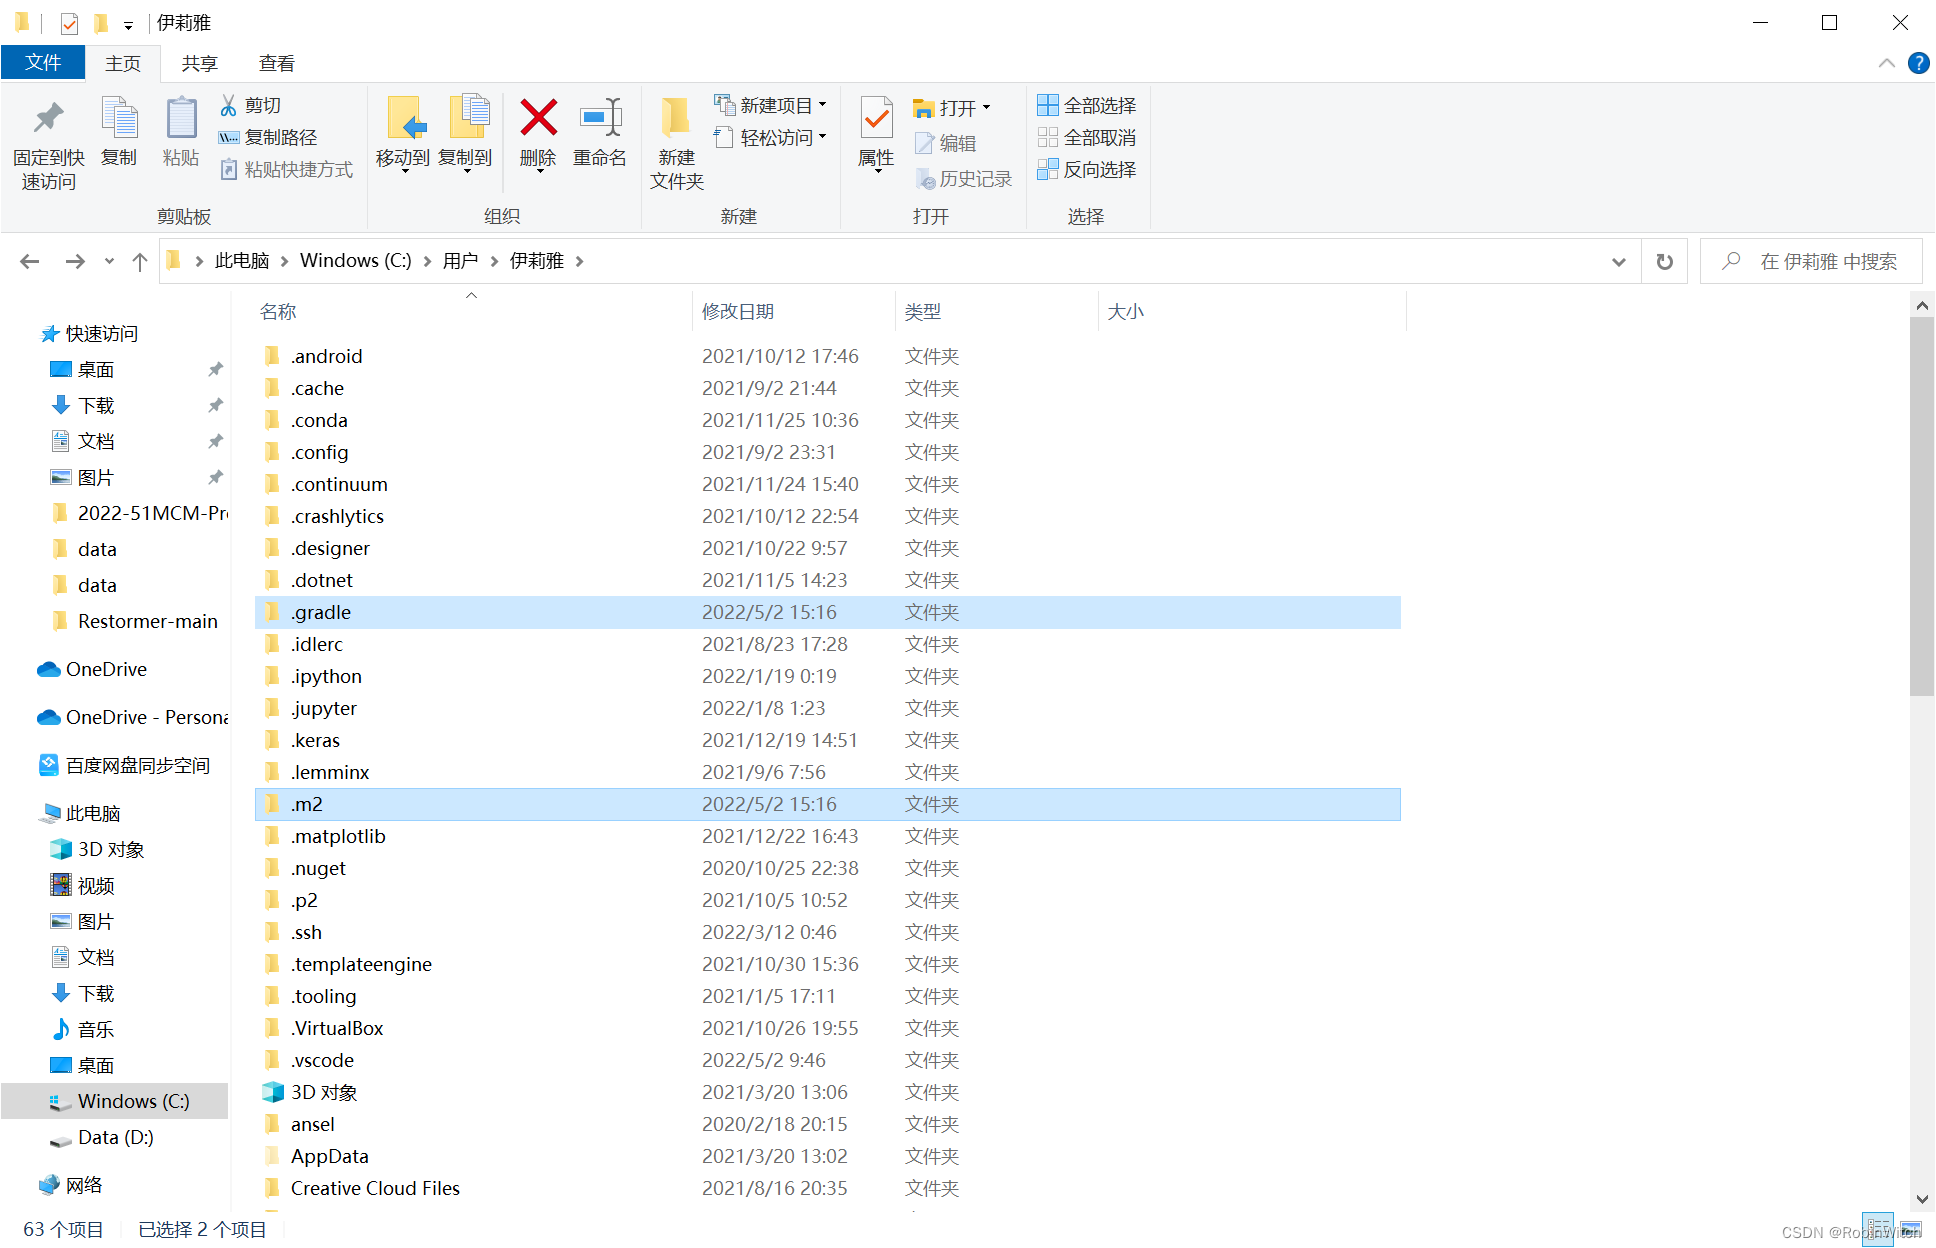Click the Properties (属性) checkmark icon

[876, 119]
